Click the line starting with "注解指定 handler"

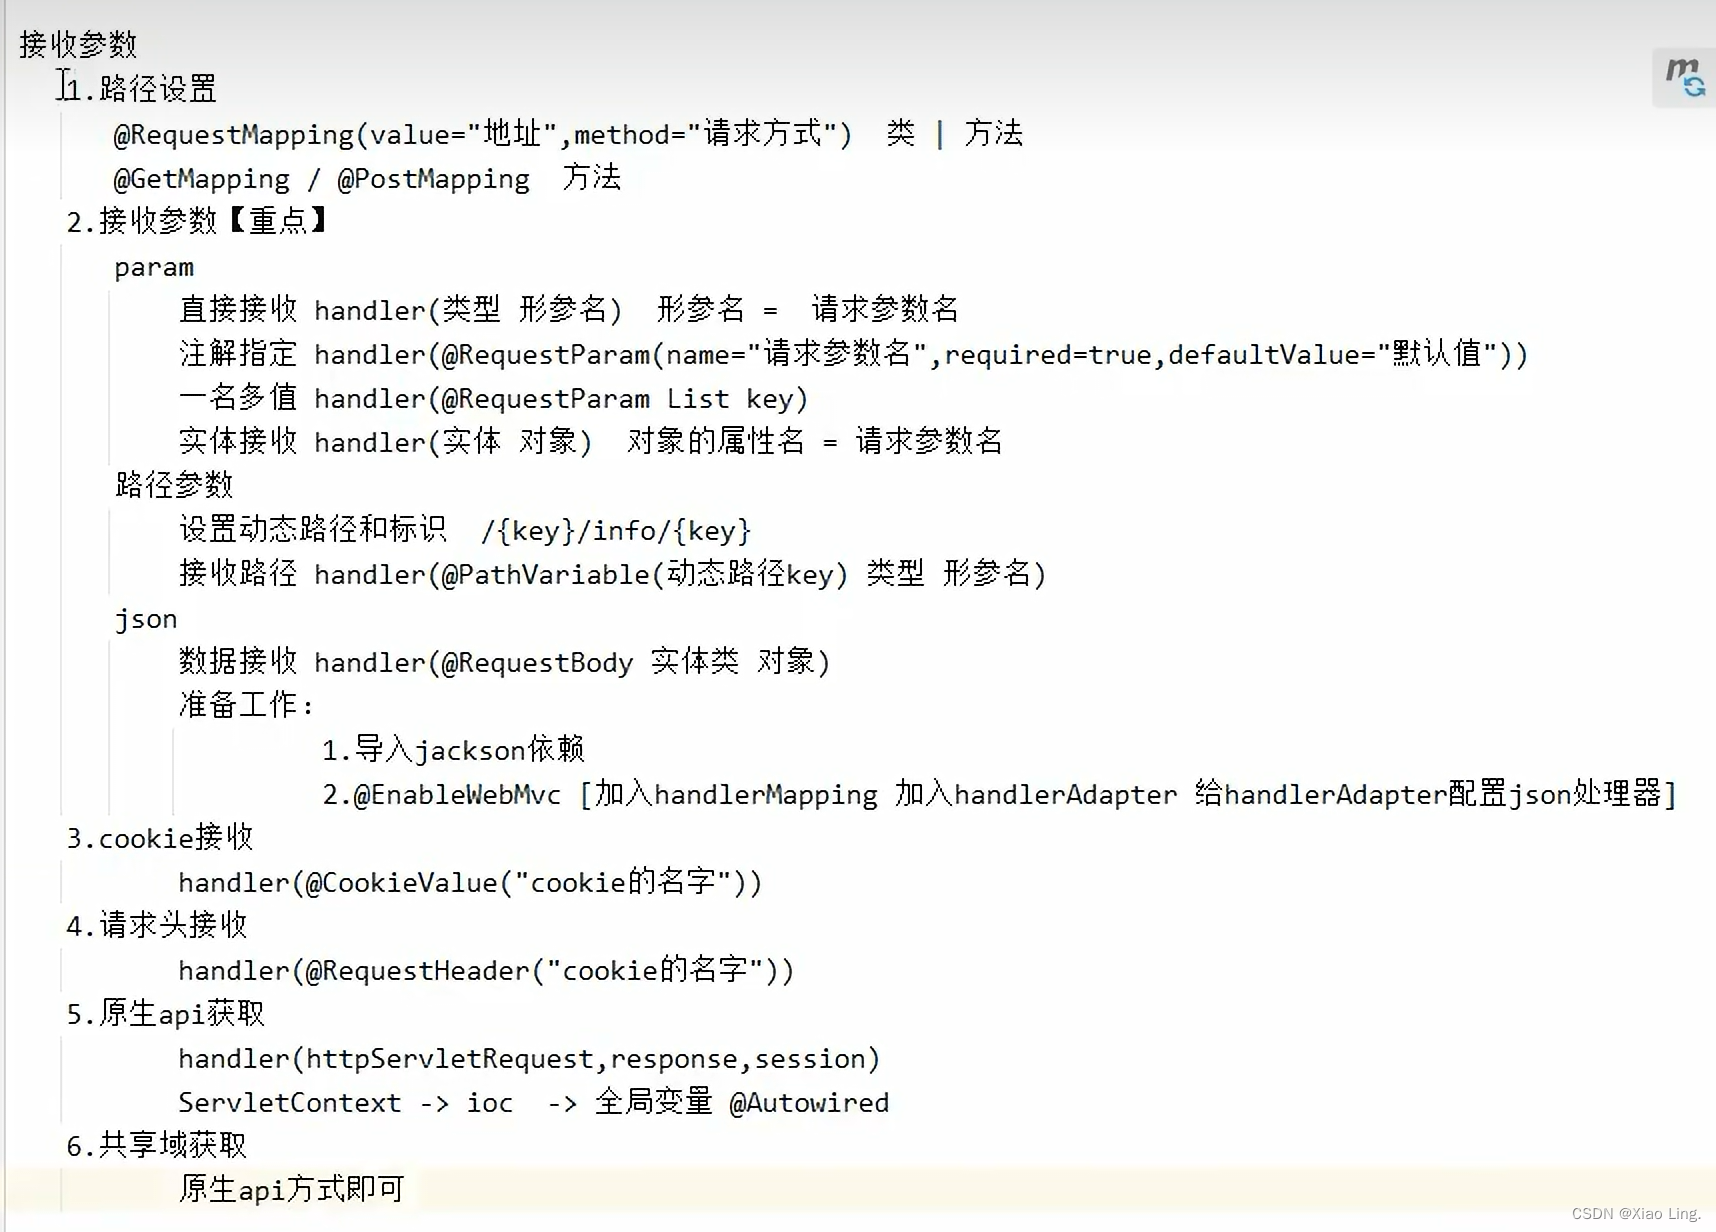[x=853, y=354]
